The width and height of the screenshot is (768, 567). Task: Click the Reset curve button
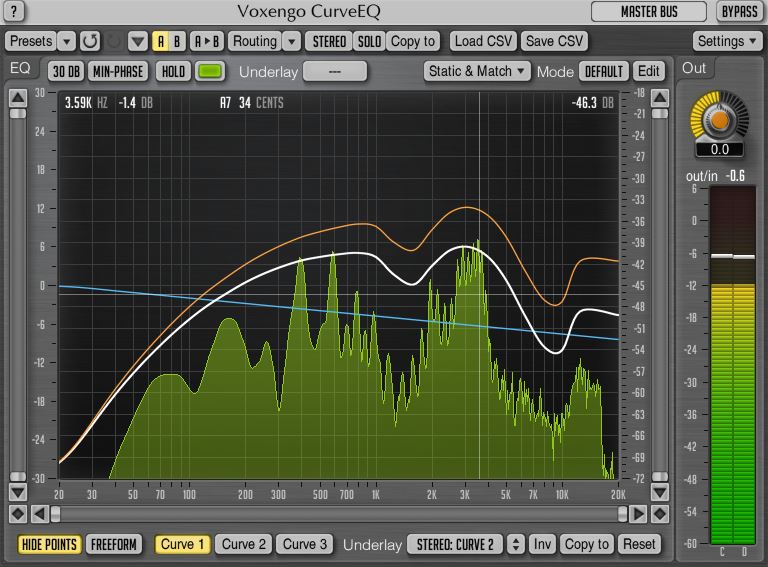click(639, 544)
